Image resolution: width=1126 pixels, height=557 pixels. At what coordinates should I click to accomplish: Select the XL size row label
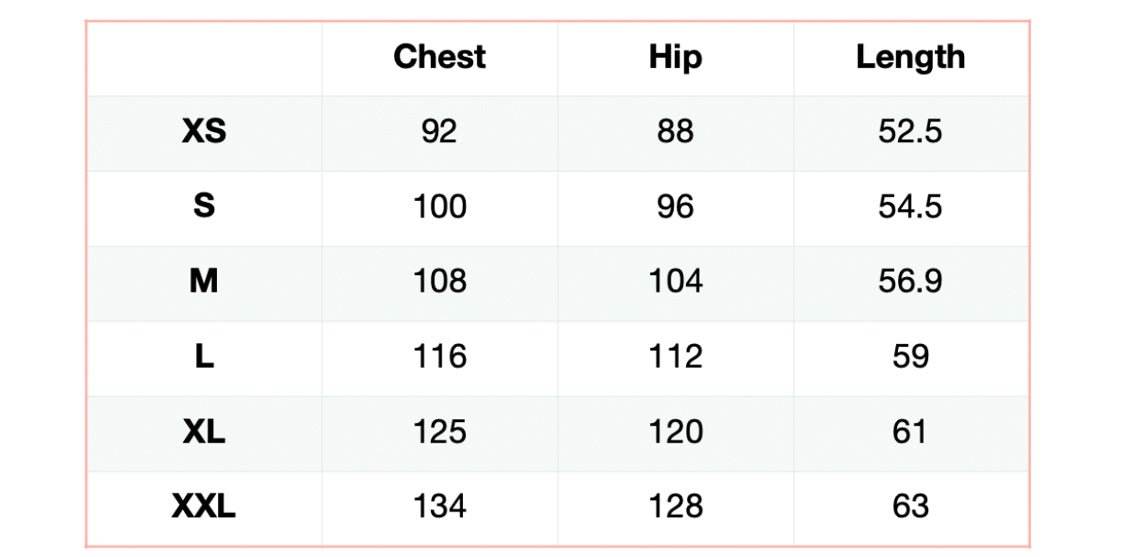[204, 432]
